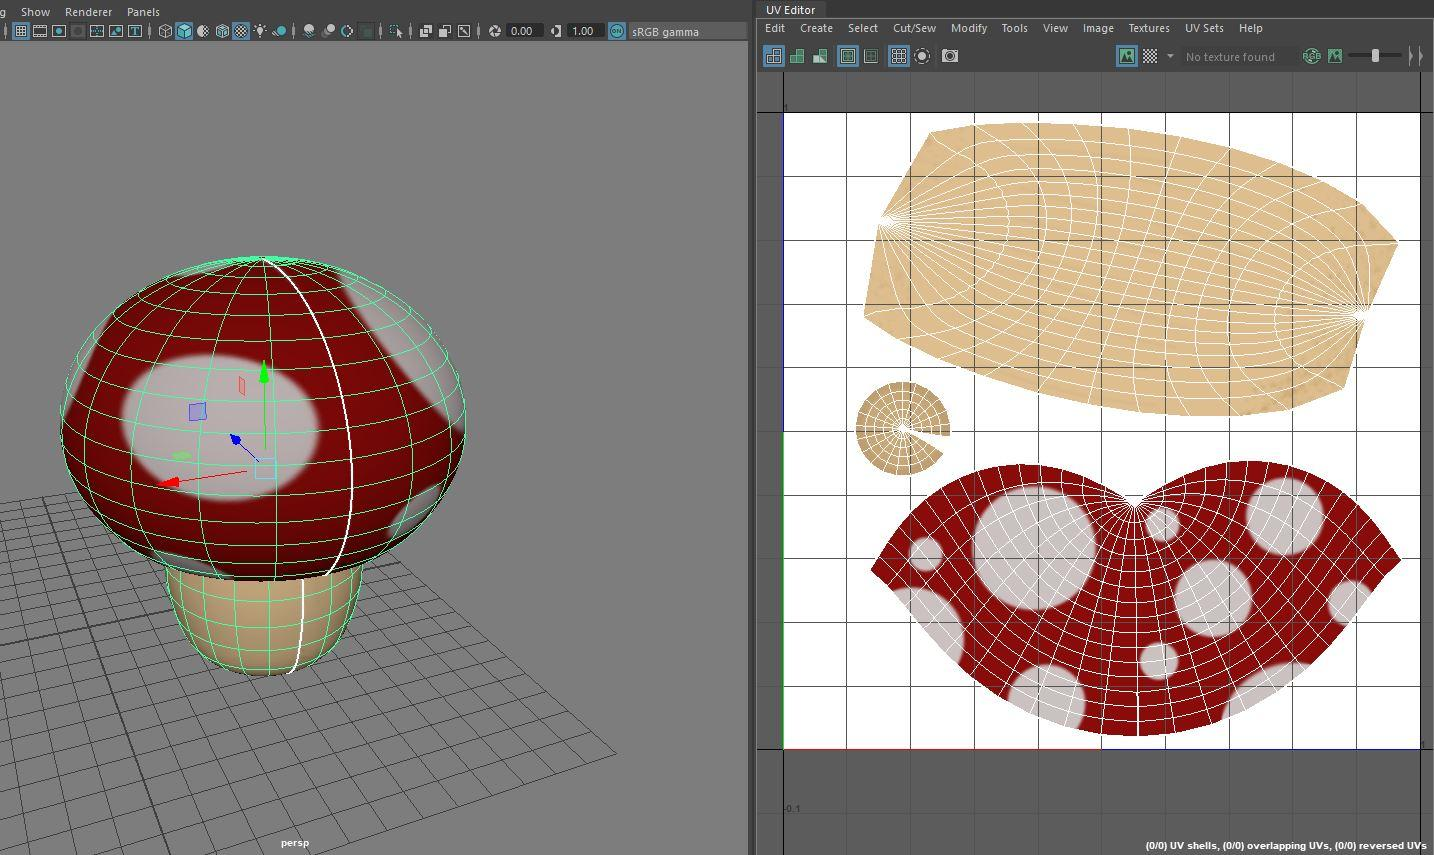Open the Renderer menu in viewport
Viewport: 1434px width, 855px height.
[x=88, y=12]
